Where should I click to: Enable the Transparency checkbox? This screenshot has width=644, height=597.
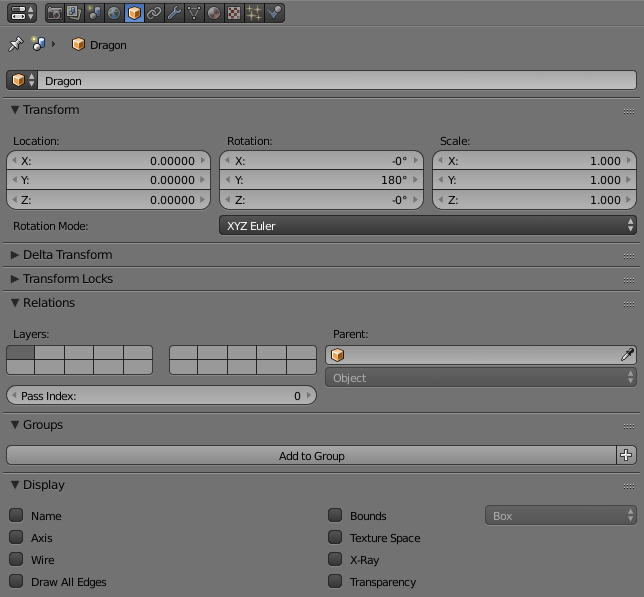point(335,581)
